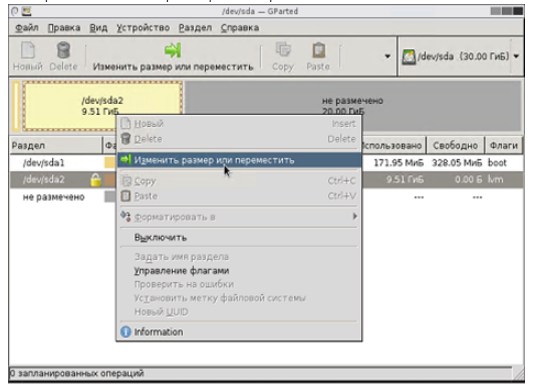Choose Изменить размер или переместить in context menu
The image size is (537, 389).
pyautogui.click(x=239, y=160)
